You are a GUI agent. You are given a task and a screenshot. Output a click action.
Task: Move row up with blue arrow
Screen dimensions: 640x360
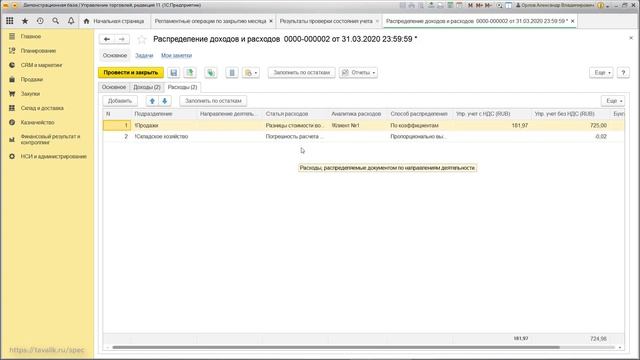(152, 101)
